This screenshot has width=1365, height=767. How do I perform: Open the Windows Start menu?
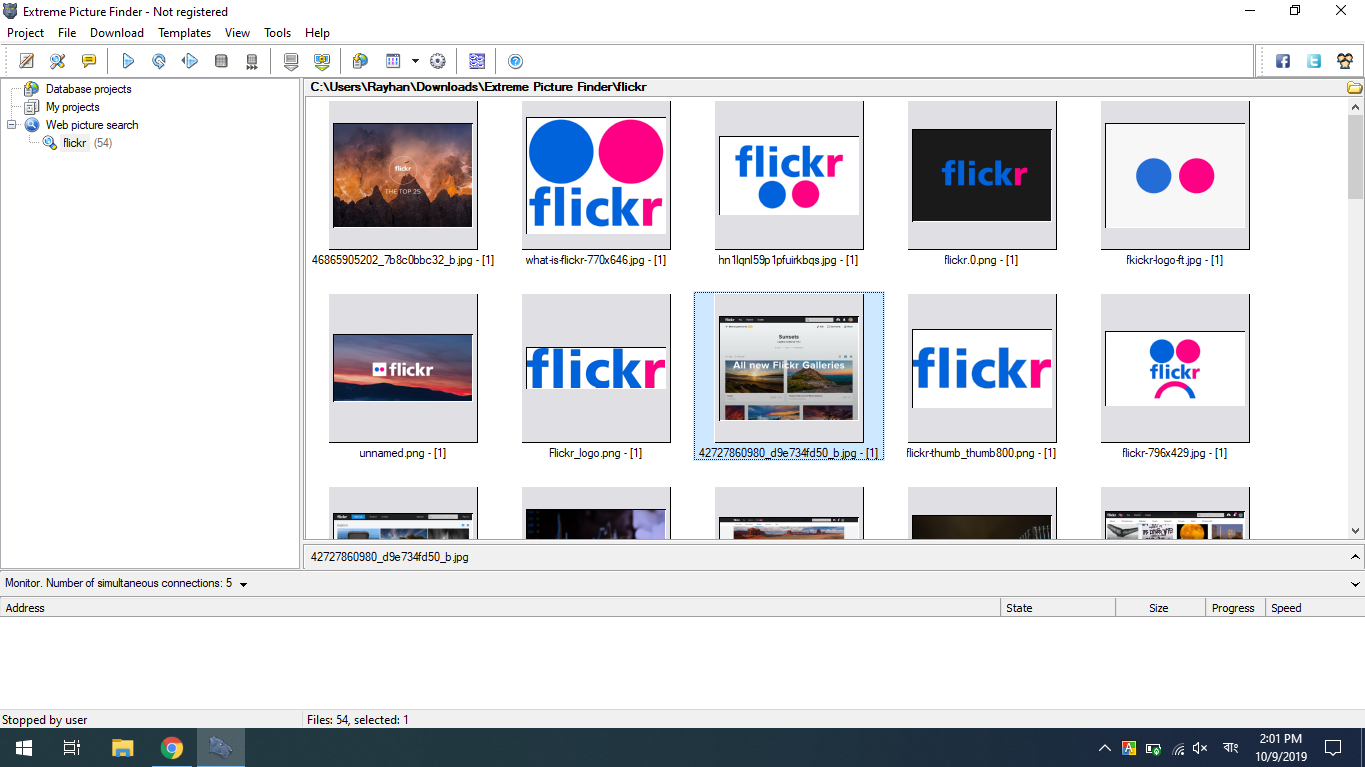click(24, 748)
